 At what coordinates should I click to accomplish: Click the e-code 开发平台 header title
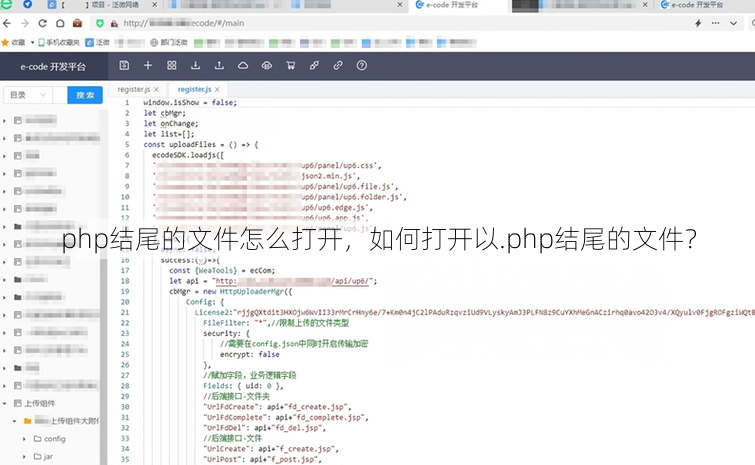pos(53,66)
